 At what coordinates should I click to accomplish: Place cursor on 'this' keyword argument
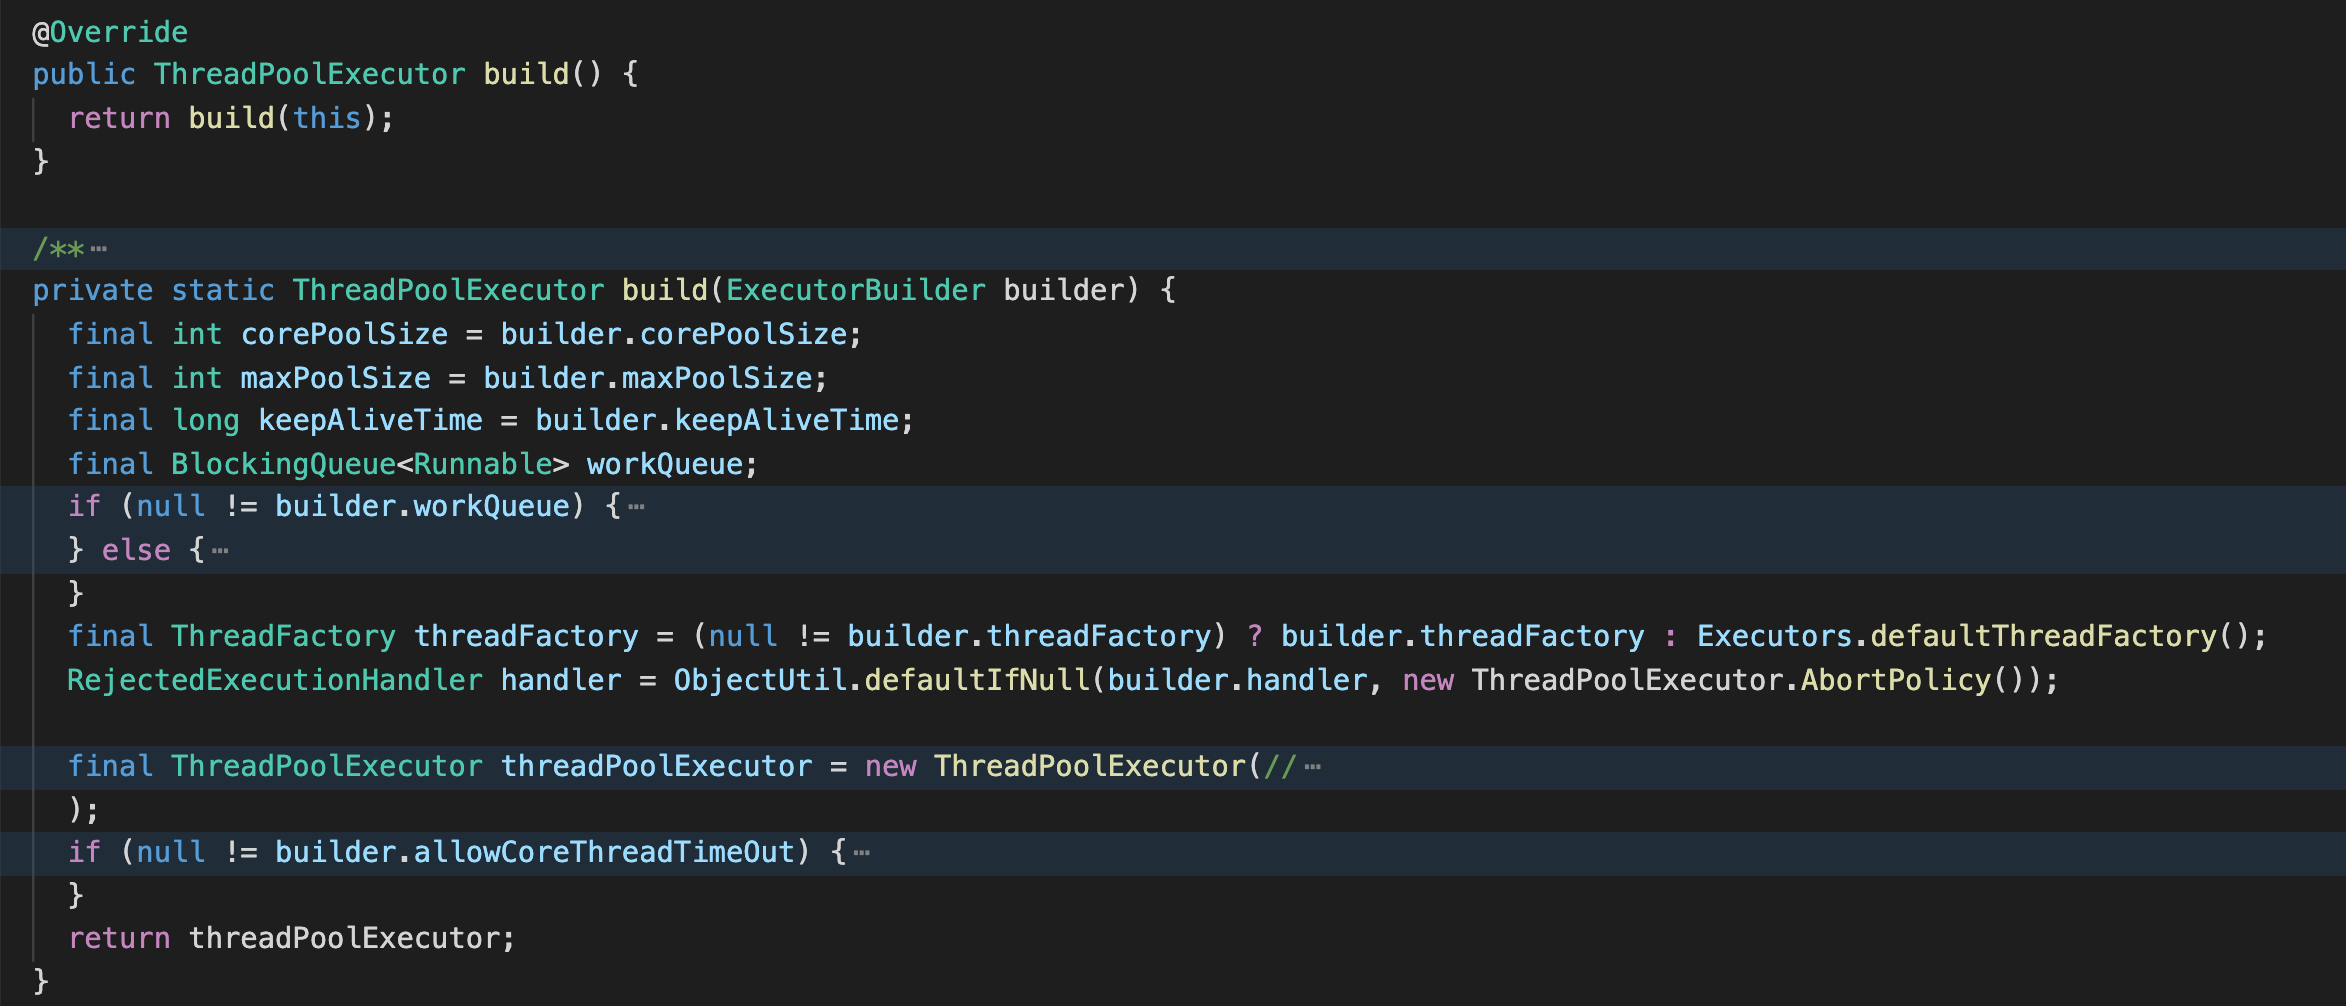coord(326,118)
